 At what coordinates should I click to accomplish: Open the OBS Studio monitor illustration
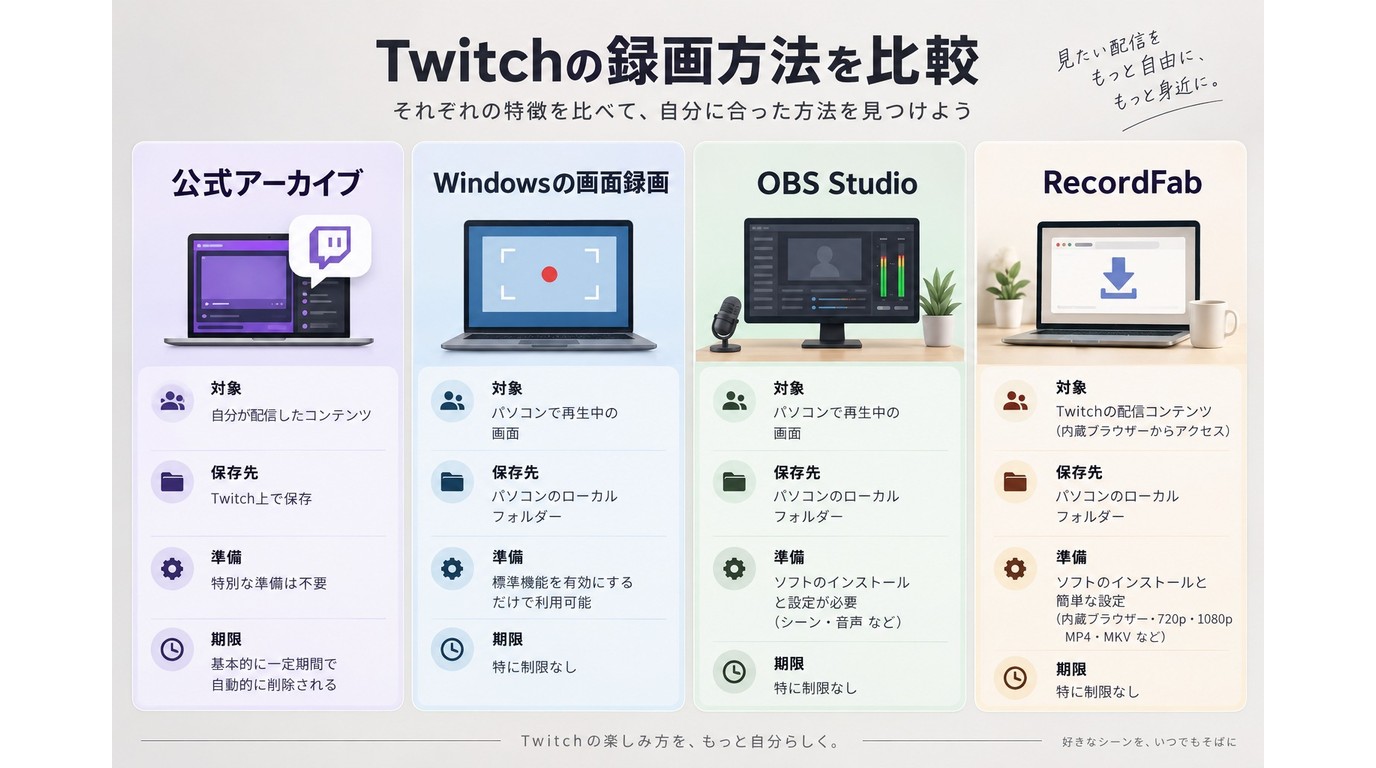pyautogui.click(x=831, y=282)
